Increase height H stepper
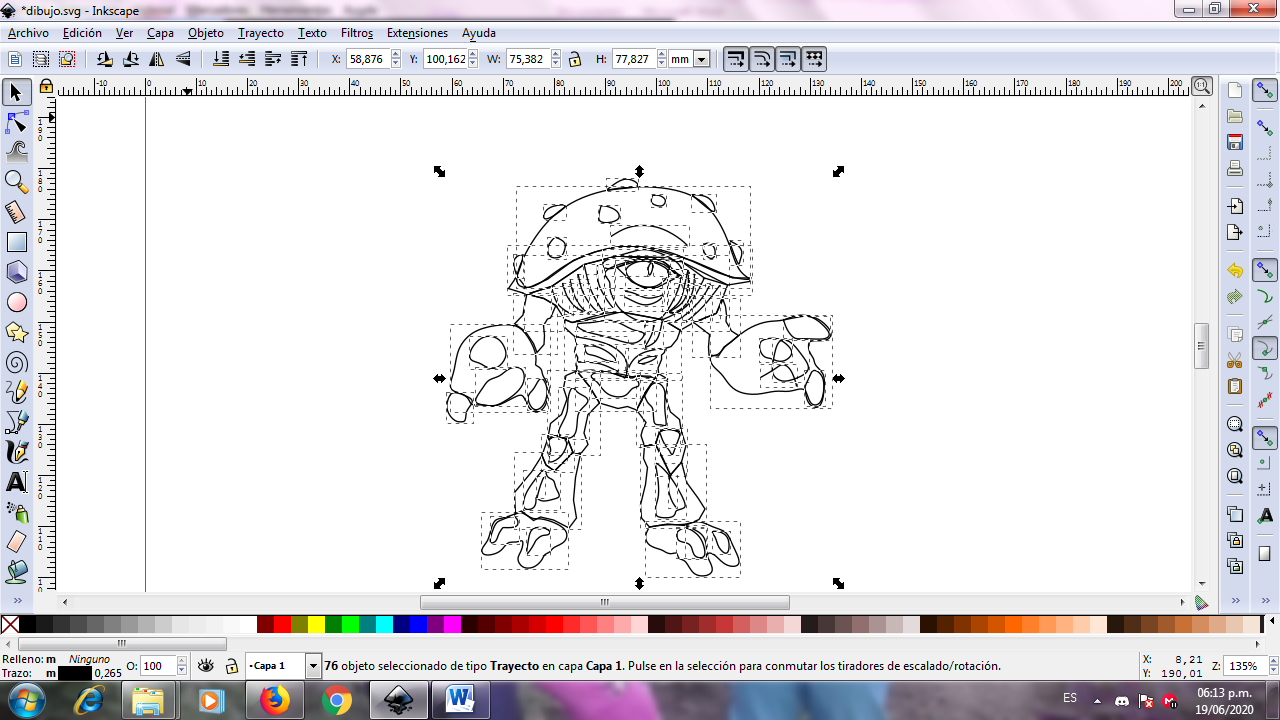 coord(661,55)
